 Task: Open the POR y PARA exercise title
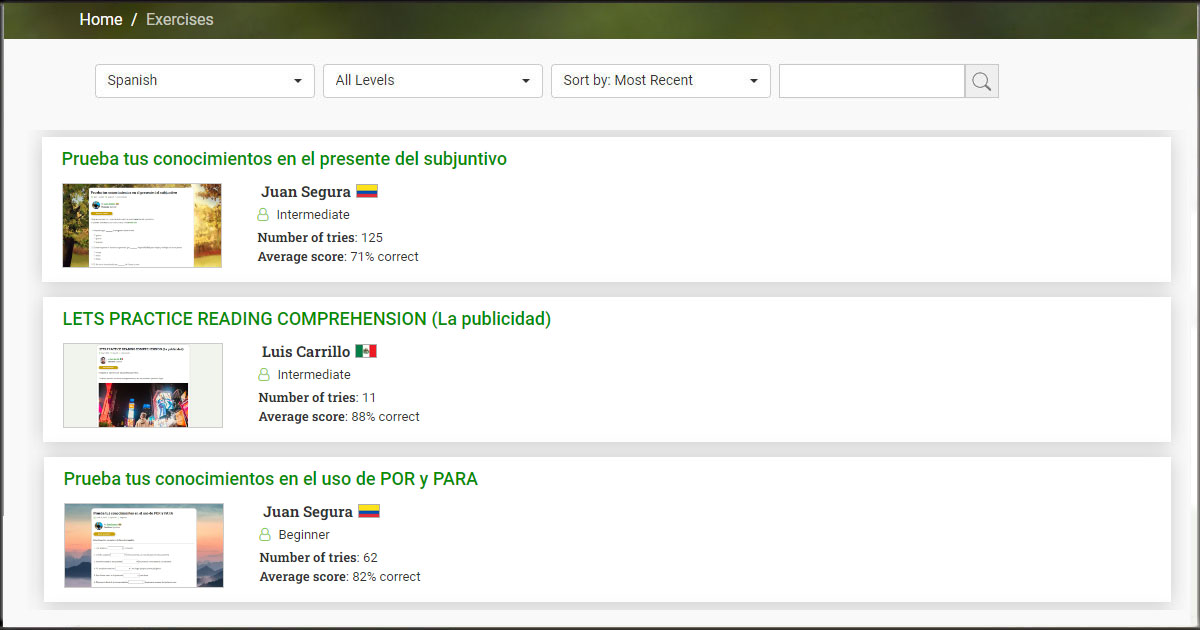270,479
